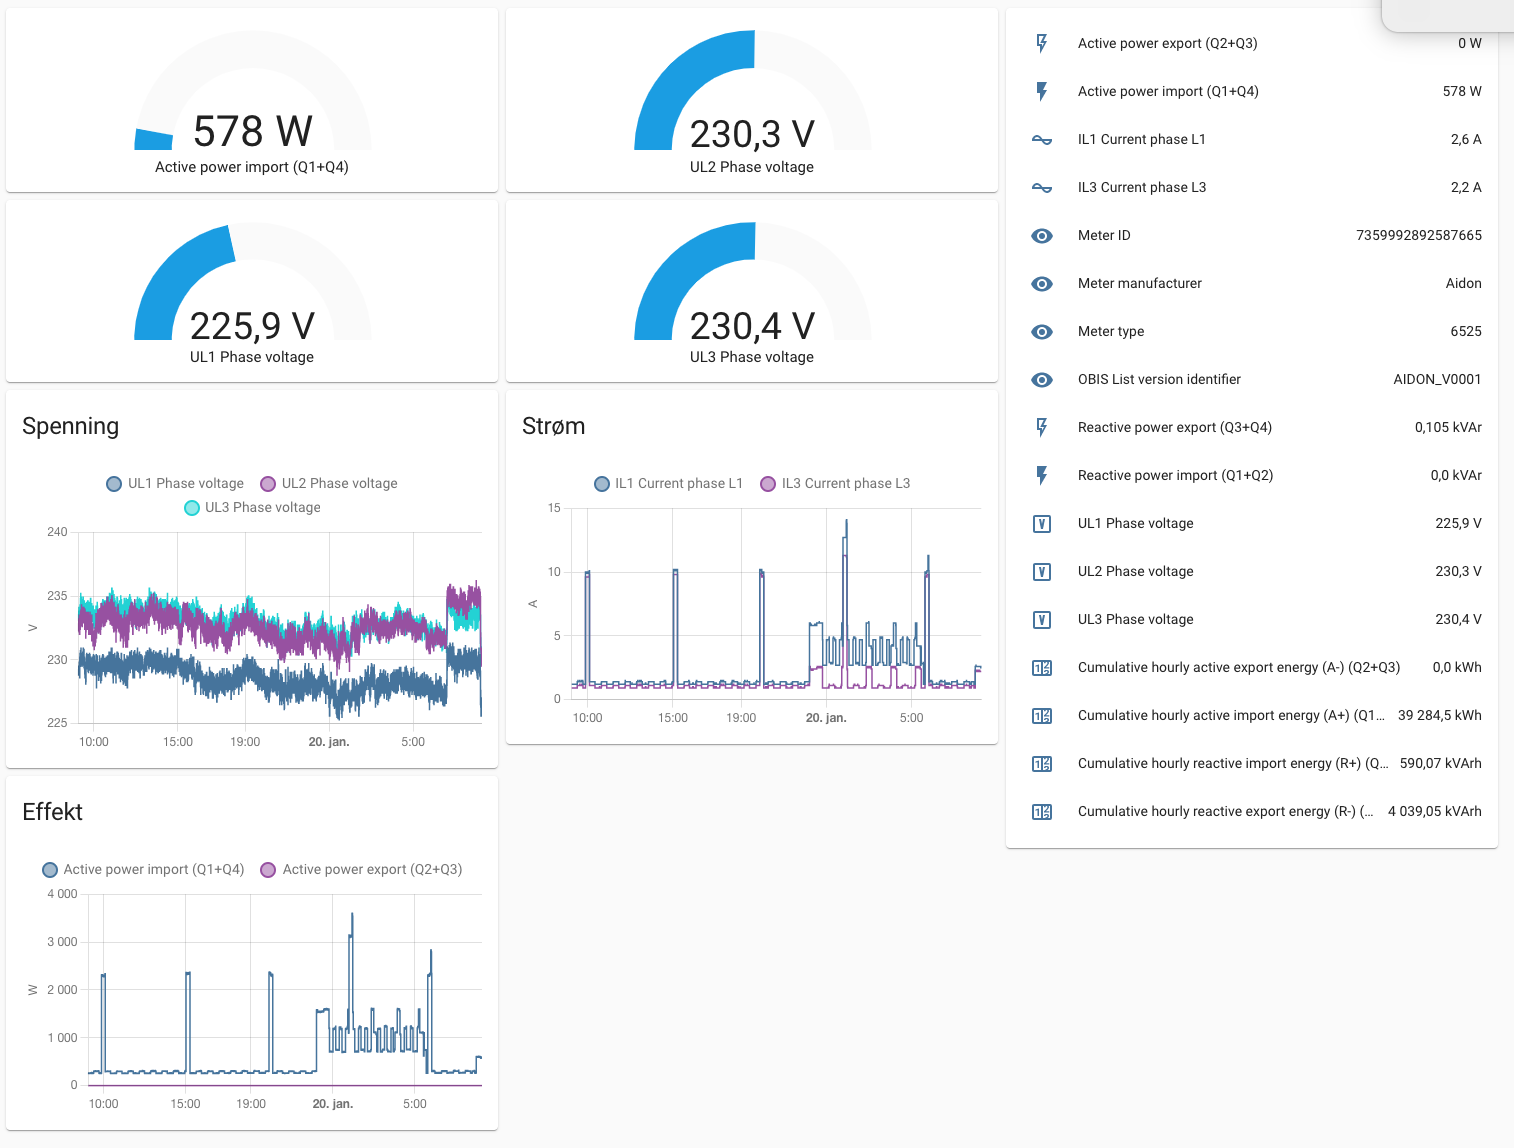Viewport: 1514px width, 1148px height.
Task: Click the Active power export flash icon
Action: [1042, 43]
